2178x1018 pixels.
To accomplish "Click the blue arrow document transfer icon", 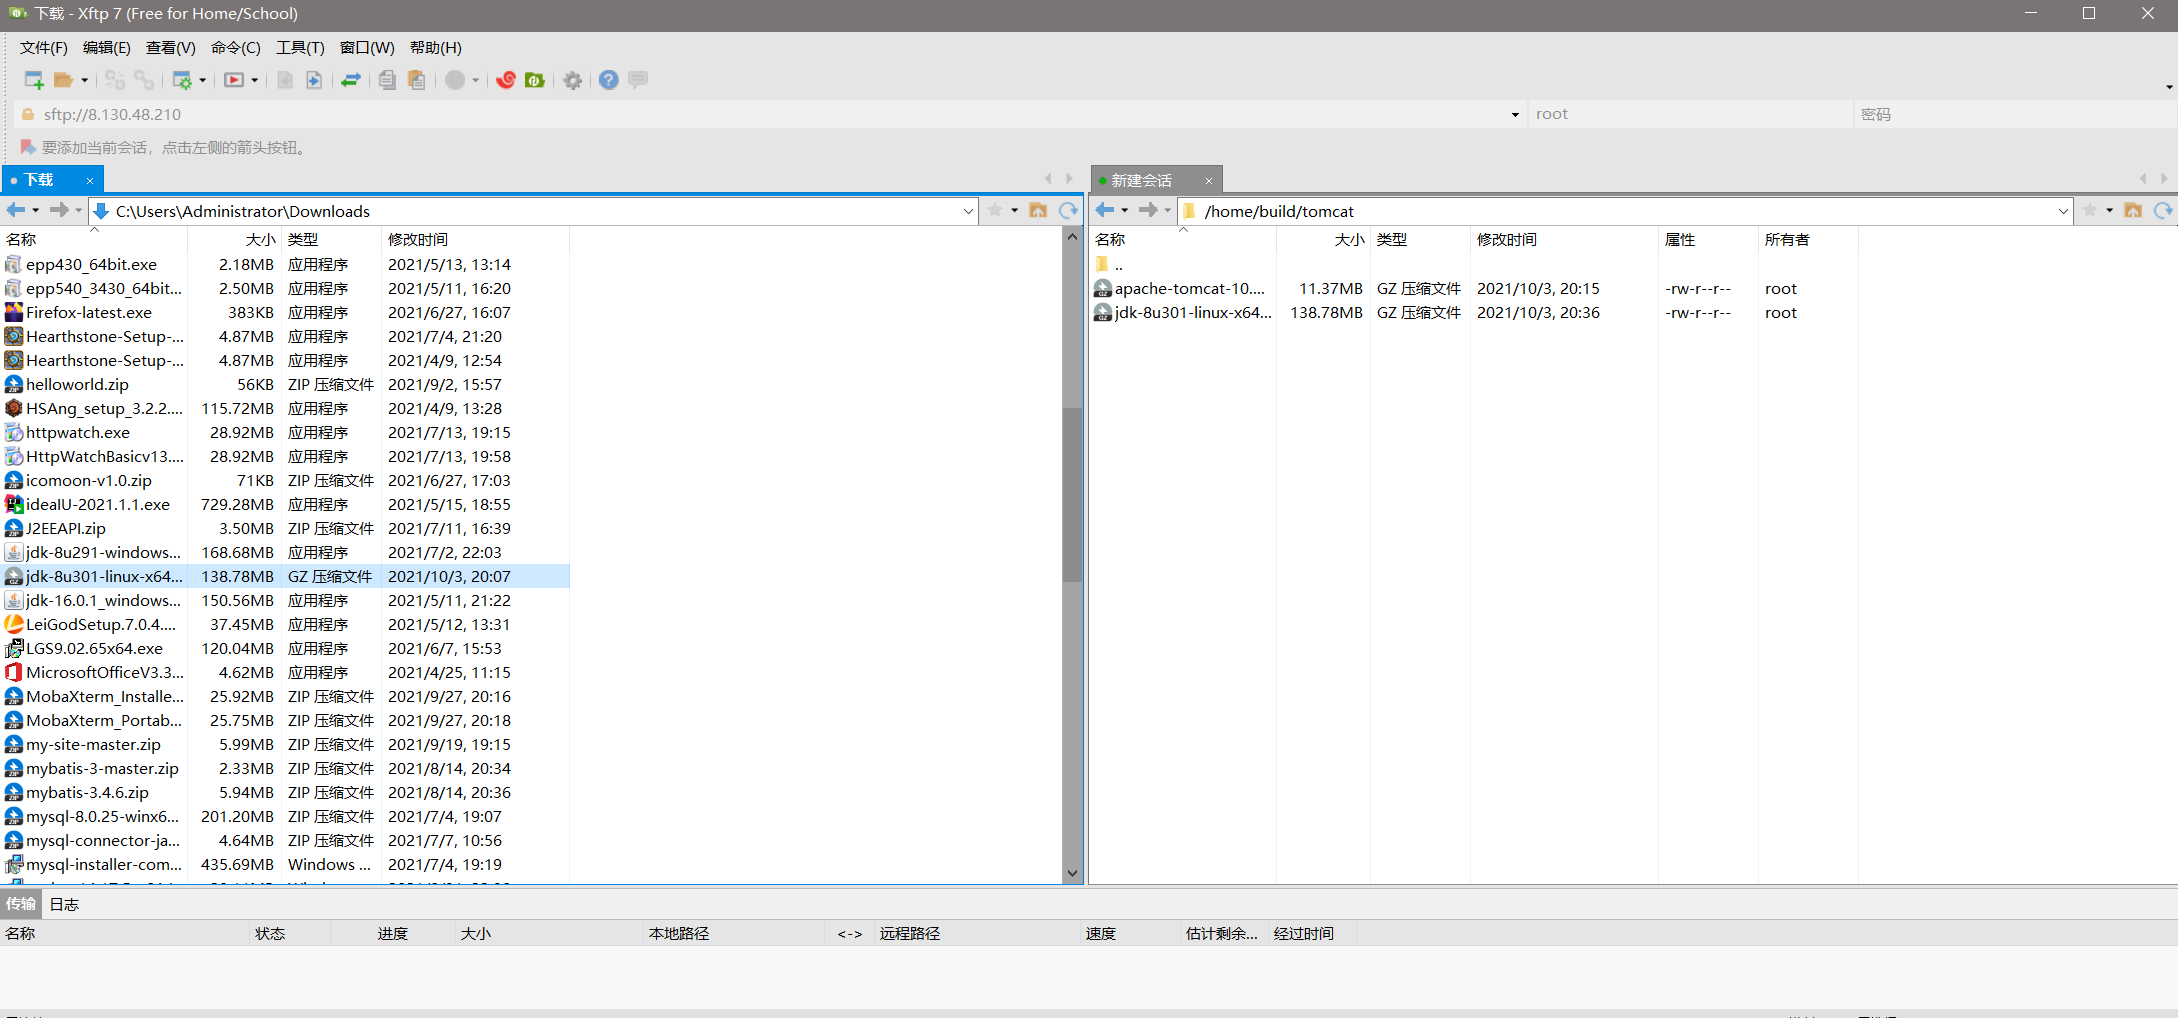I will [314, 80].
